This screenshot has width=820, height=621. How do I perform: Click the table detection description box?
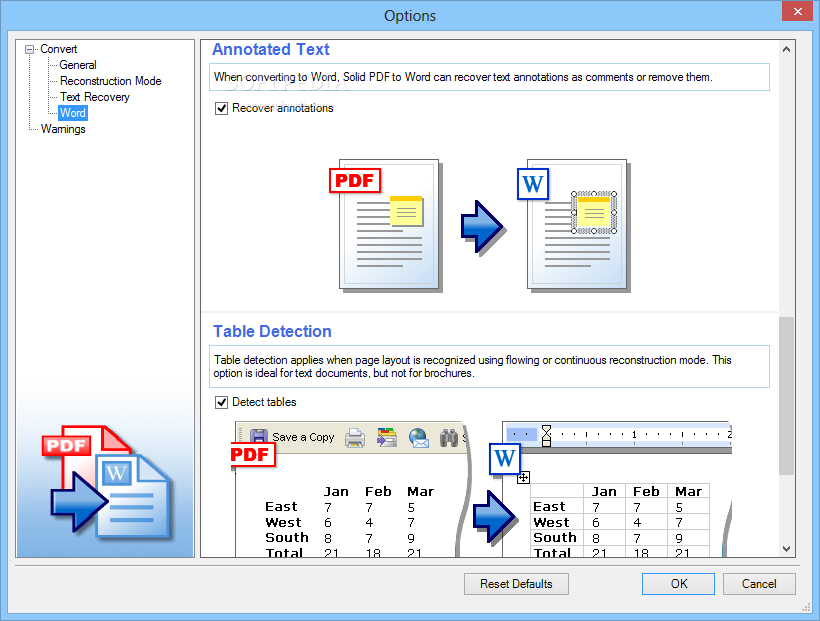(489, 366)
